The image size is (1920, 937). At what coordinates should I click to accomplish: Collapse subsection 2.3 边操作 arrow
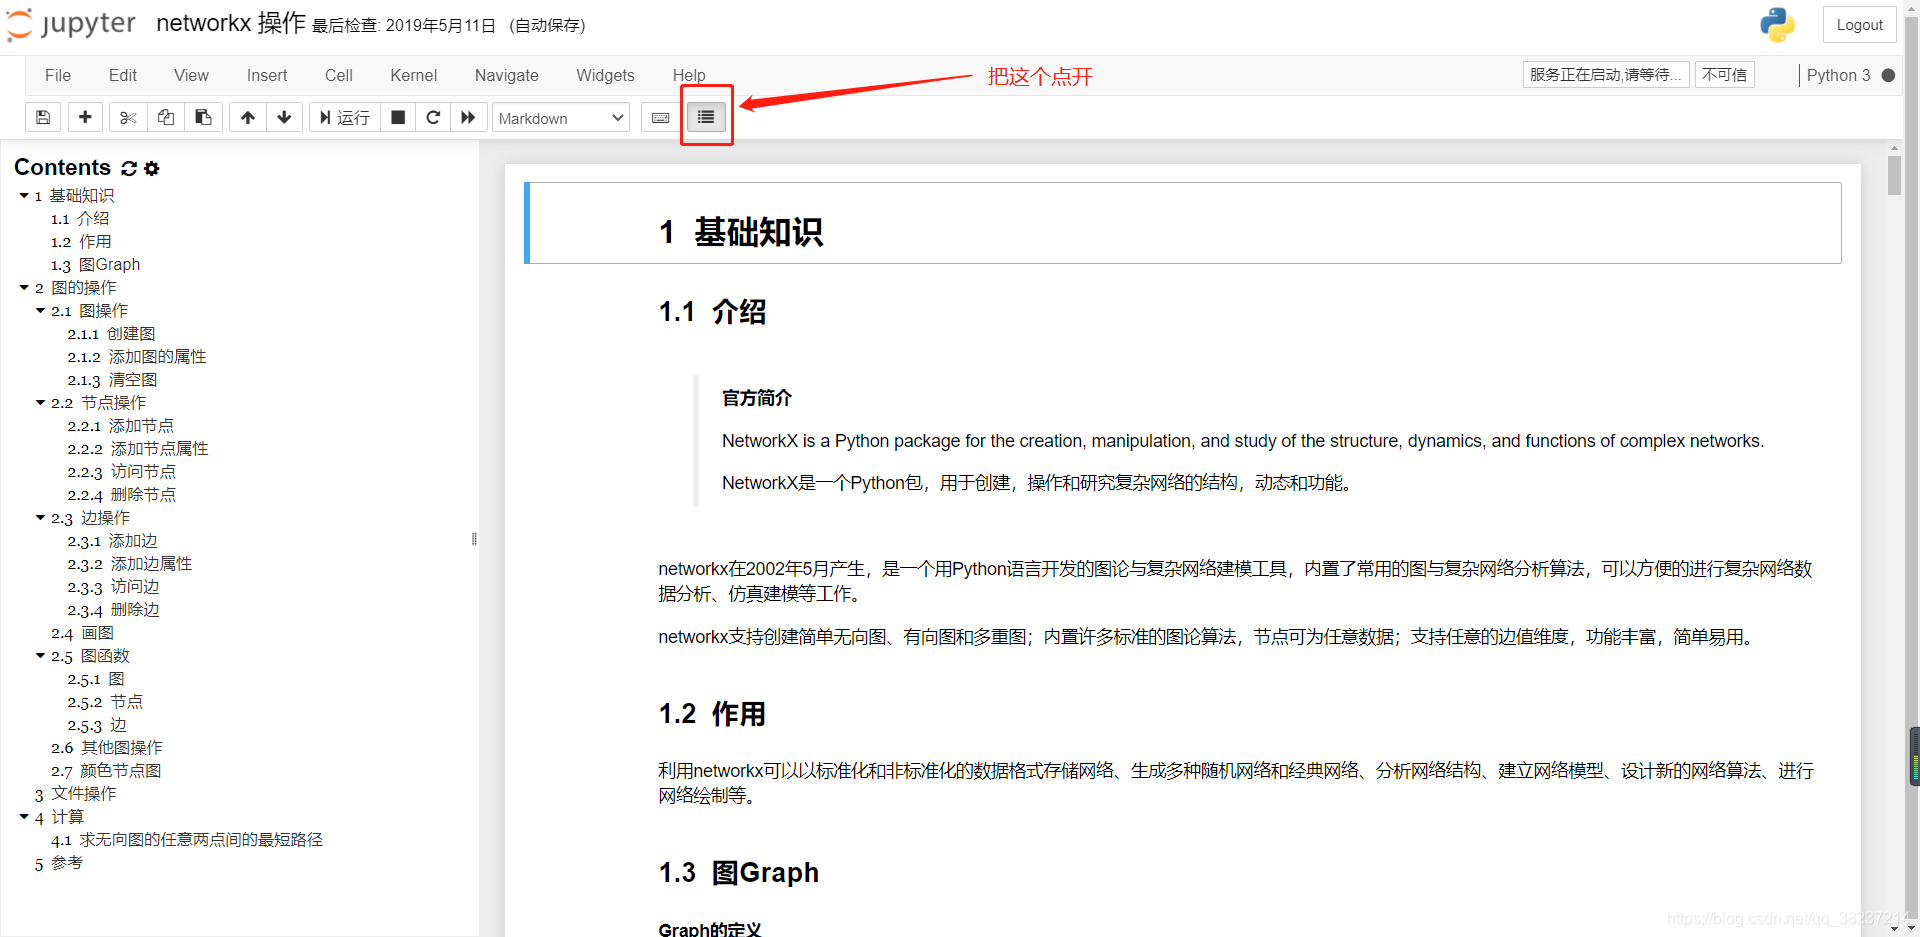(x=40, y=517)
